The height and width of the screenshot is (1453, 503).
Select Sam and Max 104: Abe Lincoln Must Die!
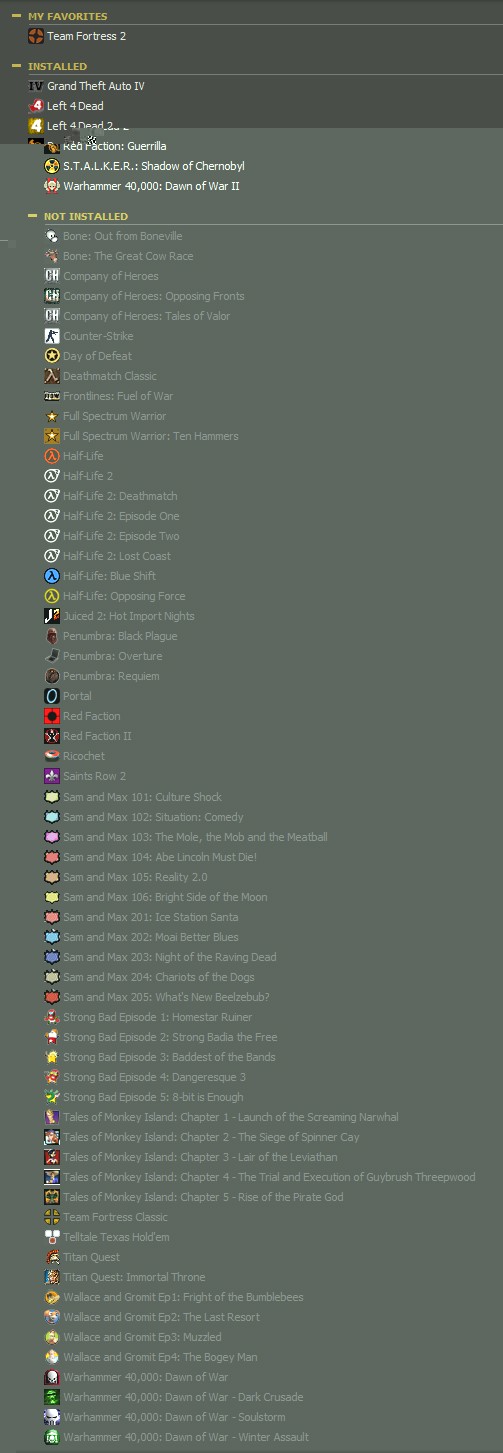(160, 857)
